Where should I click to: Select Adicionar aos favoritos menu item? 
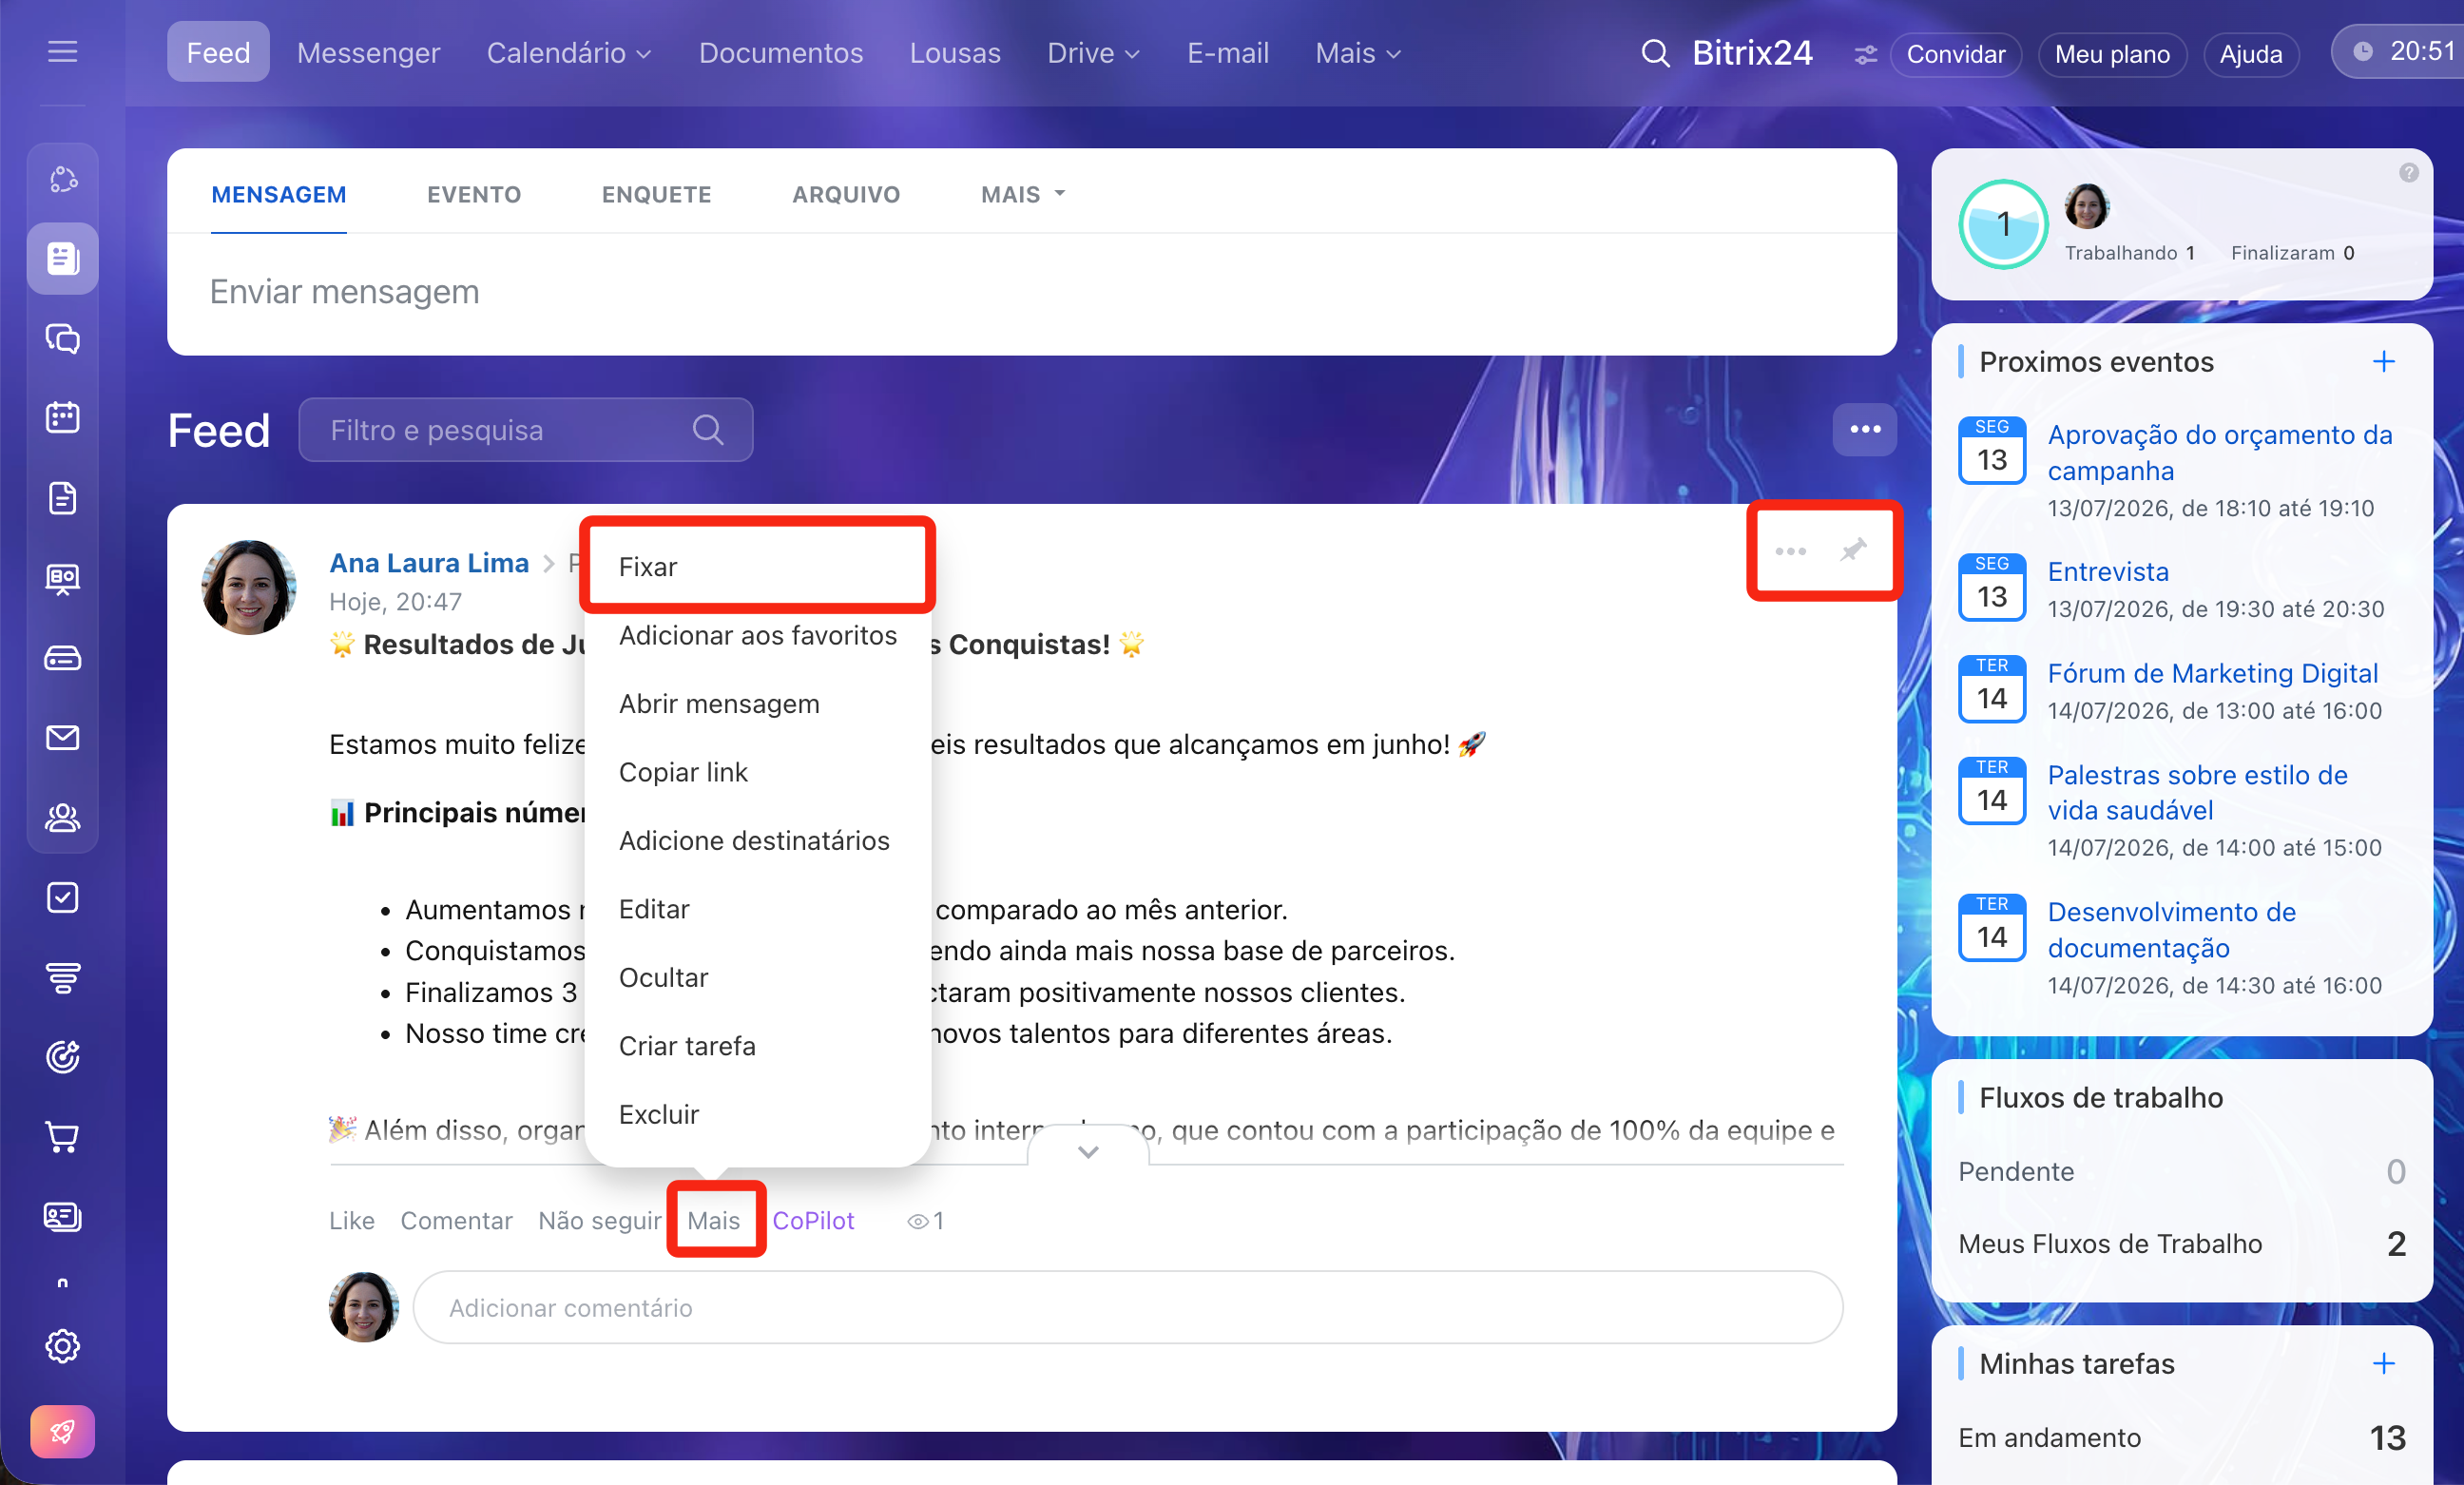(758, 635)
